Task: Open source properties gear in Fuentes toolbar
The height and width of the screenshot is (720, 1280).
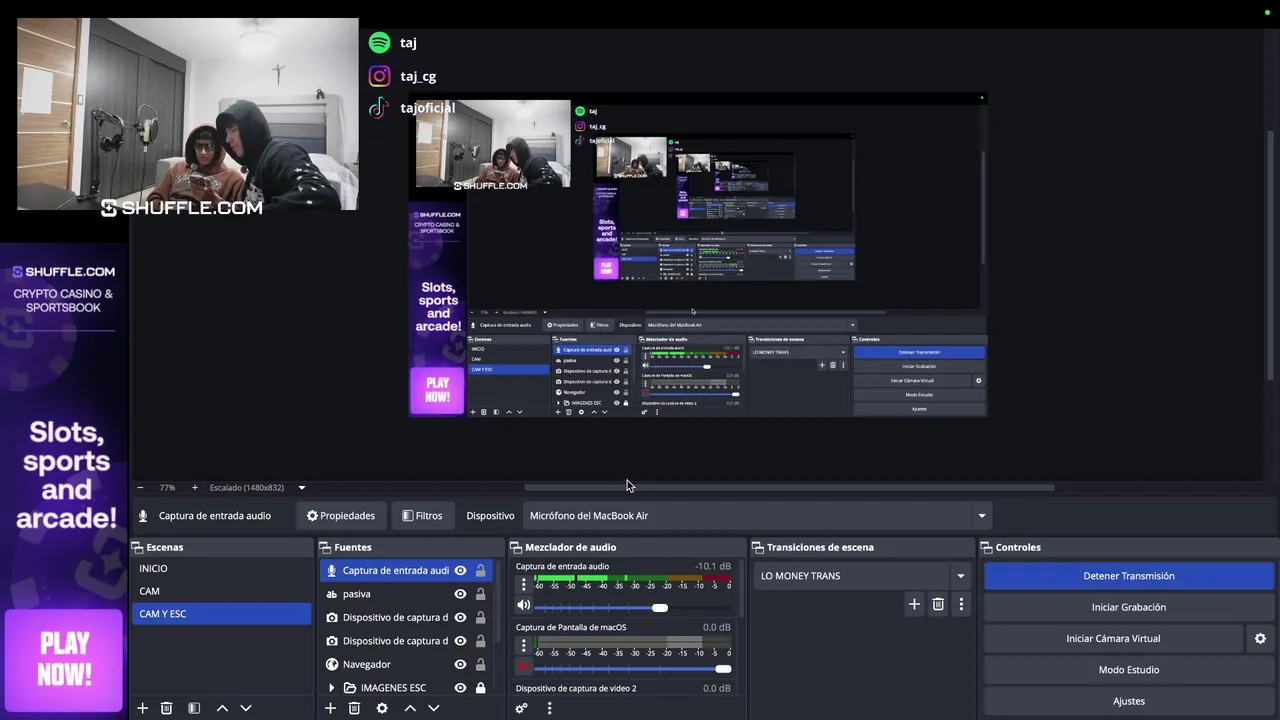Action: [382, 708]
